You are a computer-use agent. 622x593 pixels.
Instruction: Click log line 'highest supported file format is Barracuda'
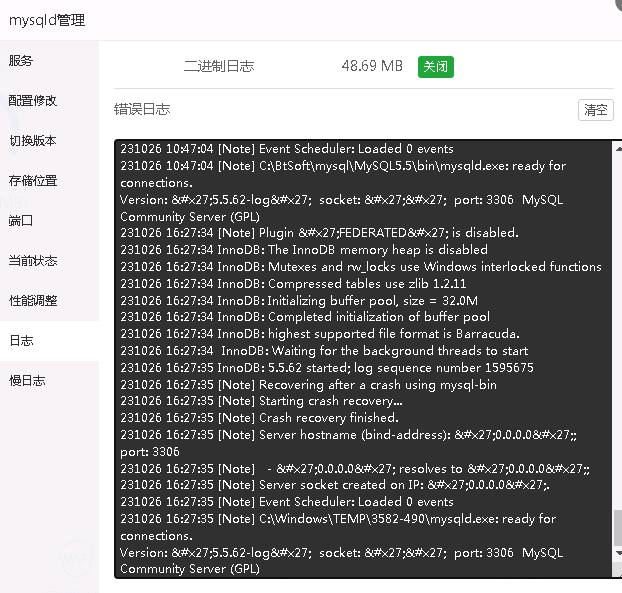pos(320,334)
